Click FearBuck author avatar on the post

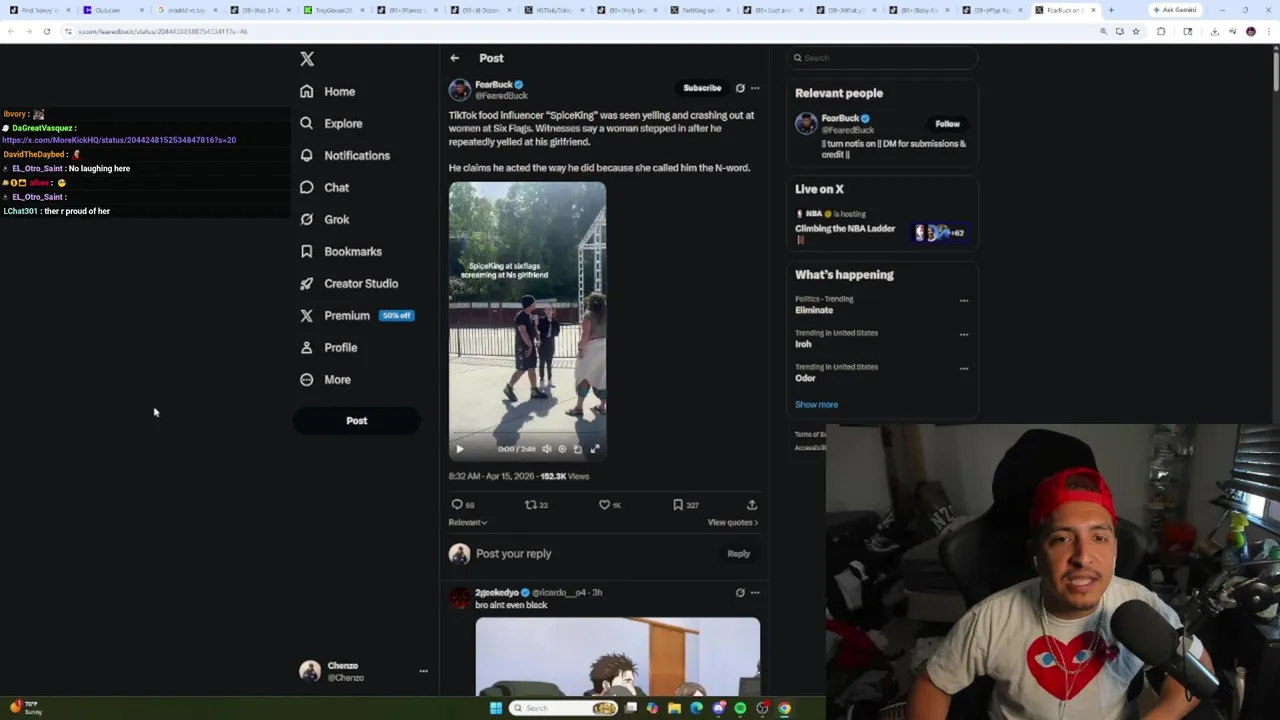pos(460,90)
